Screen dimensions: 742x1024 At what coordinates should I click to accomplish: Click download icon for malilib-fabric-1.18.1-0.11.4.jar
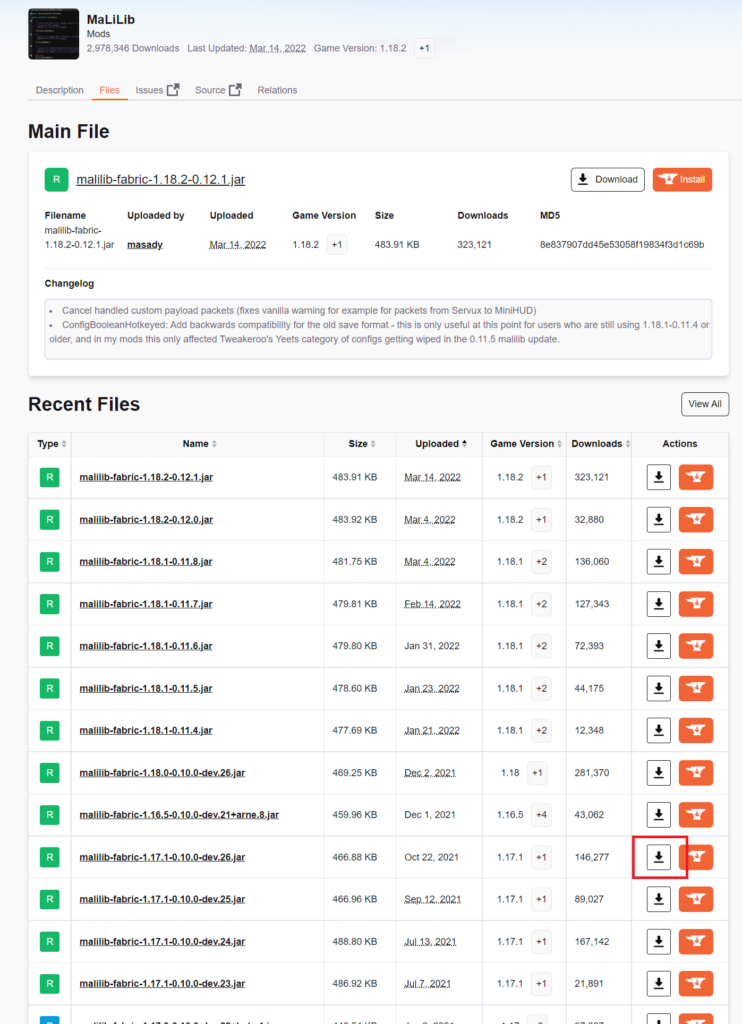[658, 730]
